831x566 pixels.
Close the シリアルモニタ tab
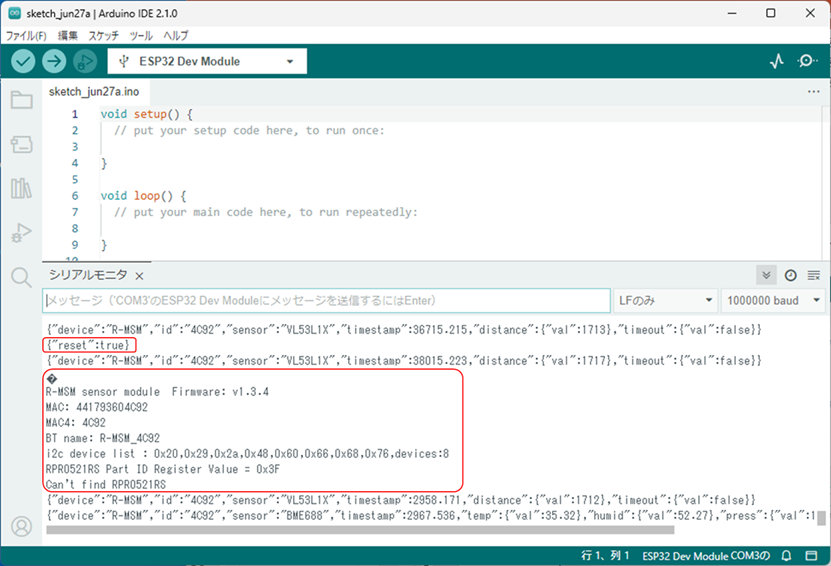140,276
